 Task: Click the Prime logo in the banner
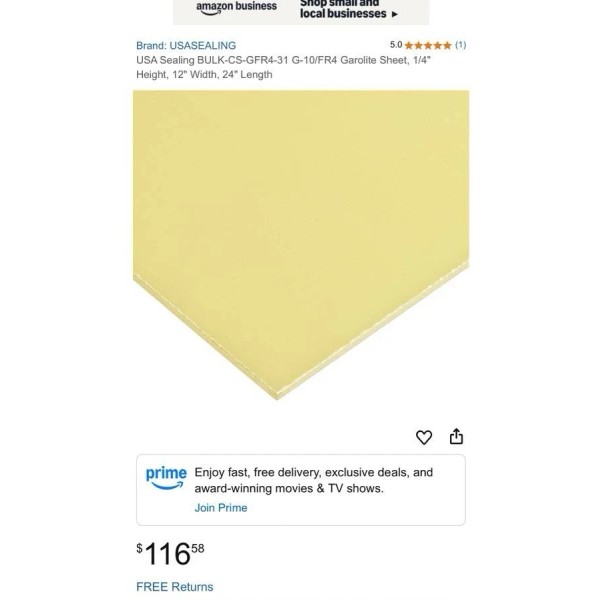coord(166,478)
